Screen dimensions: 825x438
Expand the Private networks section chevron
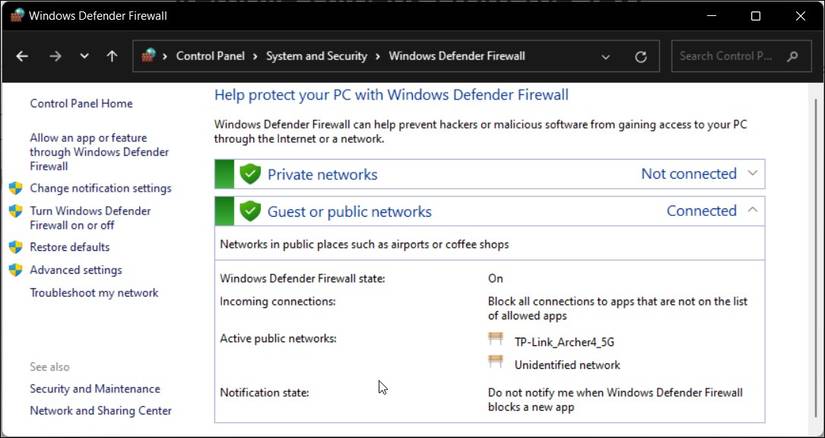pos(753,173)
